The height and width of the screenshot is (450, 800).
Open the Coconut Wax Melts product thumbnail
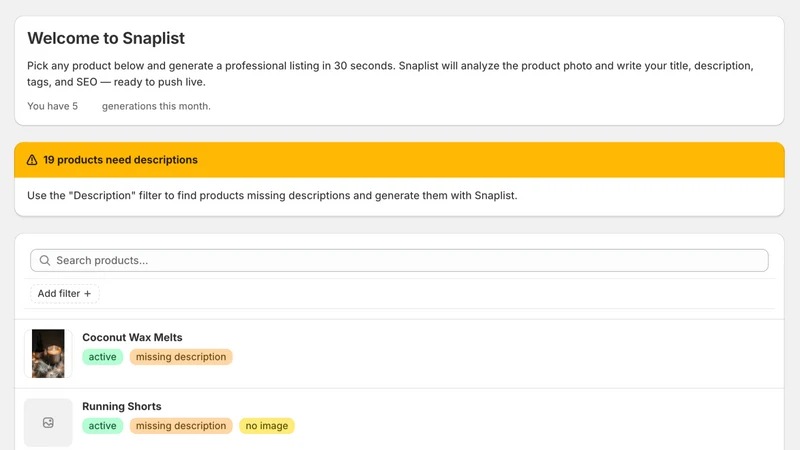click(x=48, y=354)
